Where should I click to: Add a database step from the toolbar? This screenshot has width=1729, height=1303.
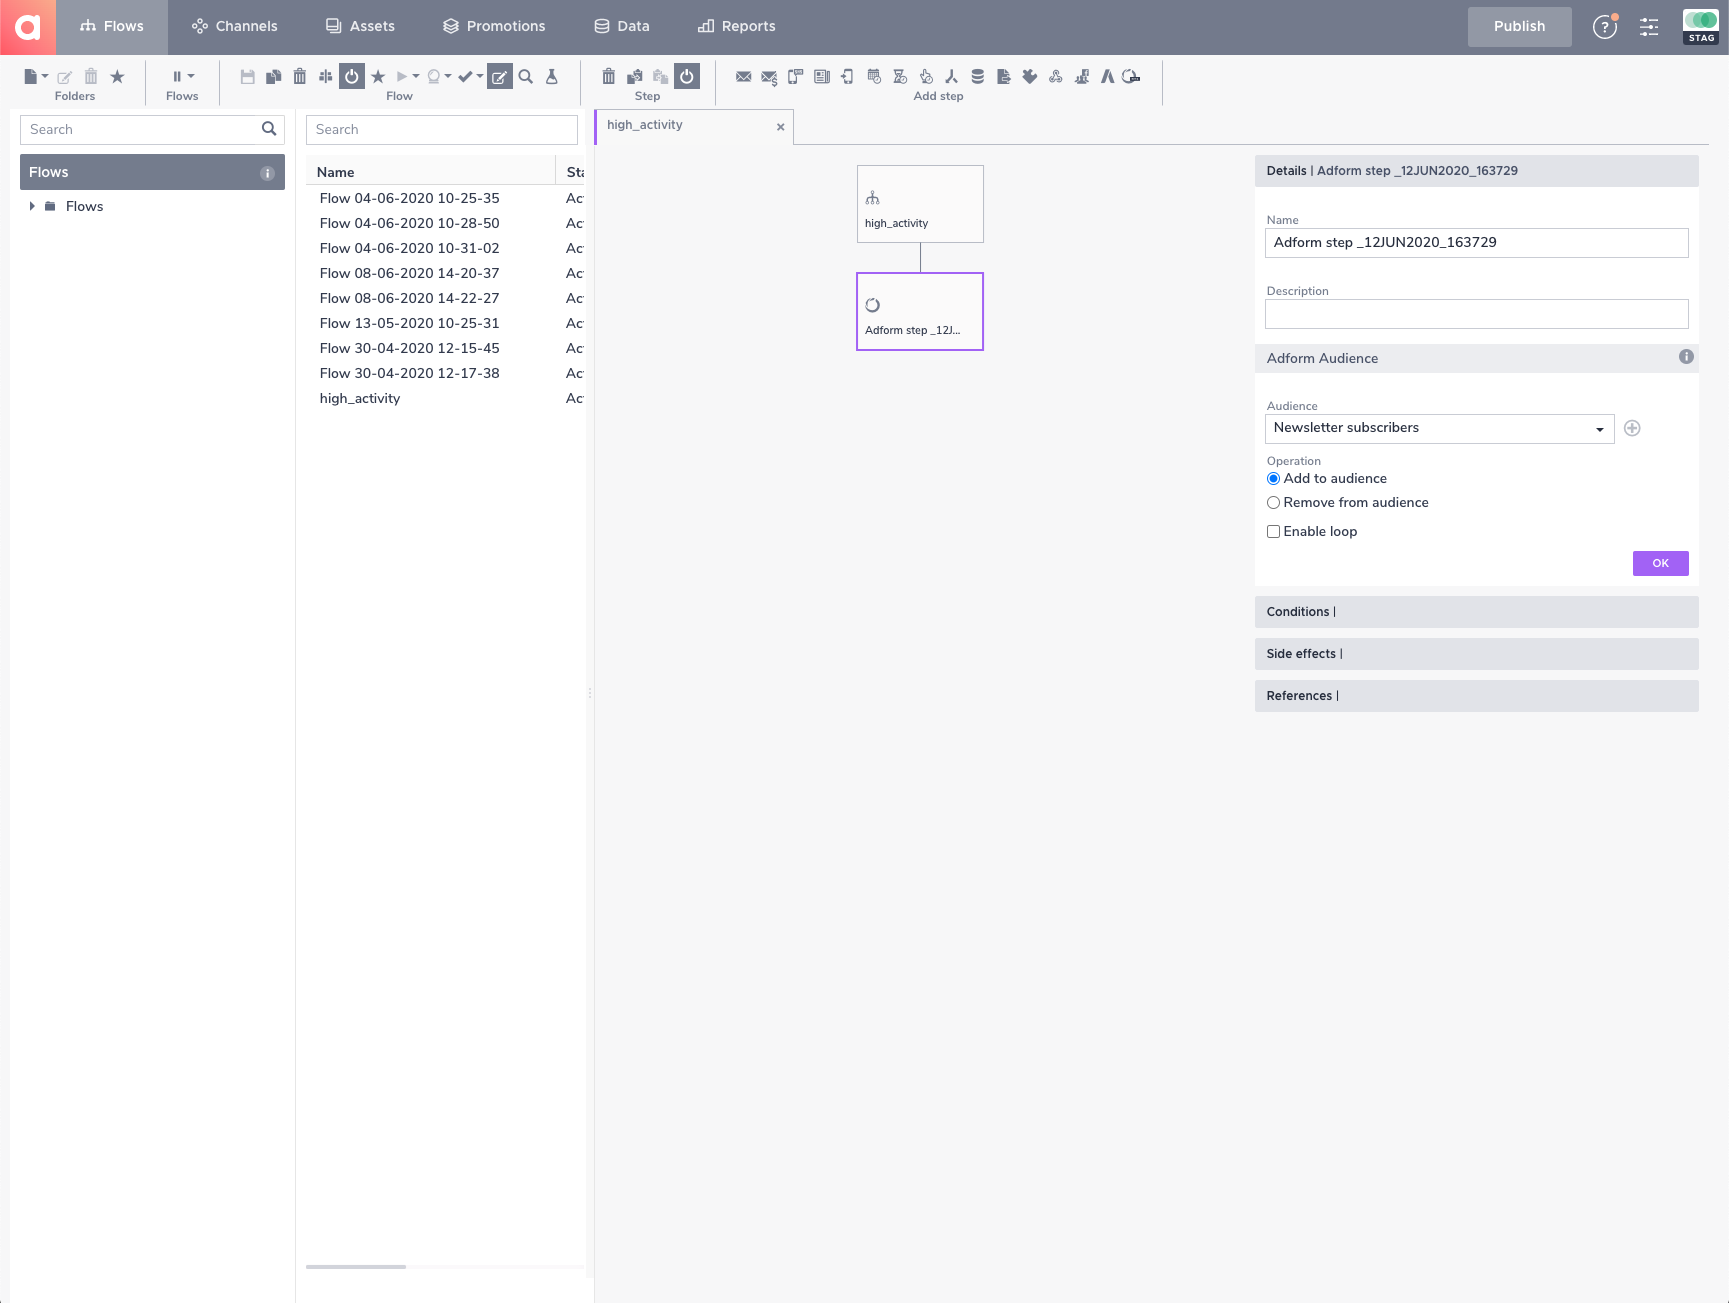click(977, 77)
